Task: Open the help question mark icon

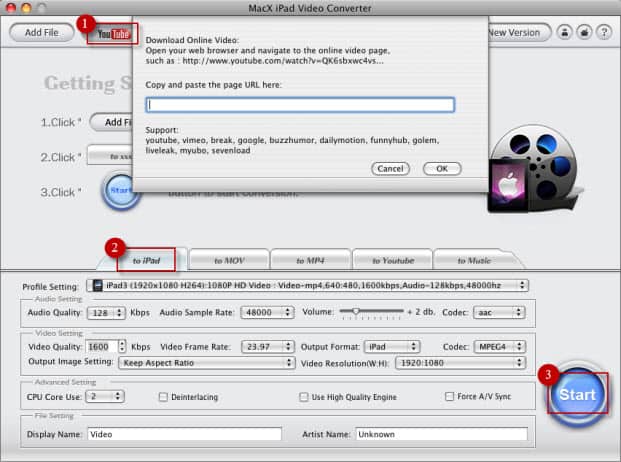Action: tap(604, 32)
